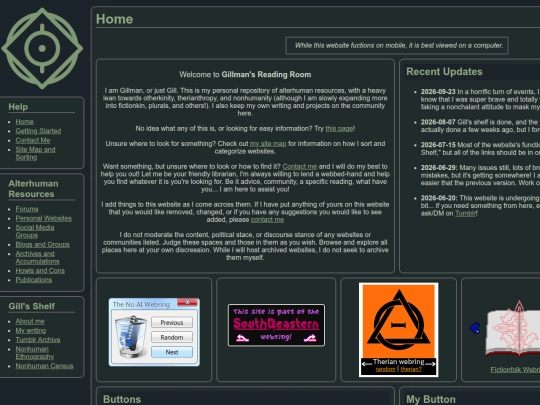This screenshot has width=540, height=405.
Task: Click the blue heart left arrow of Fictionfolk webring
Action: pyautogui.click(x=475, y=328)
